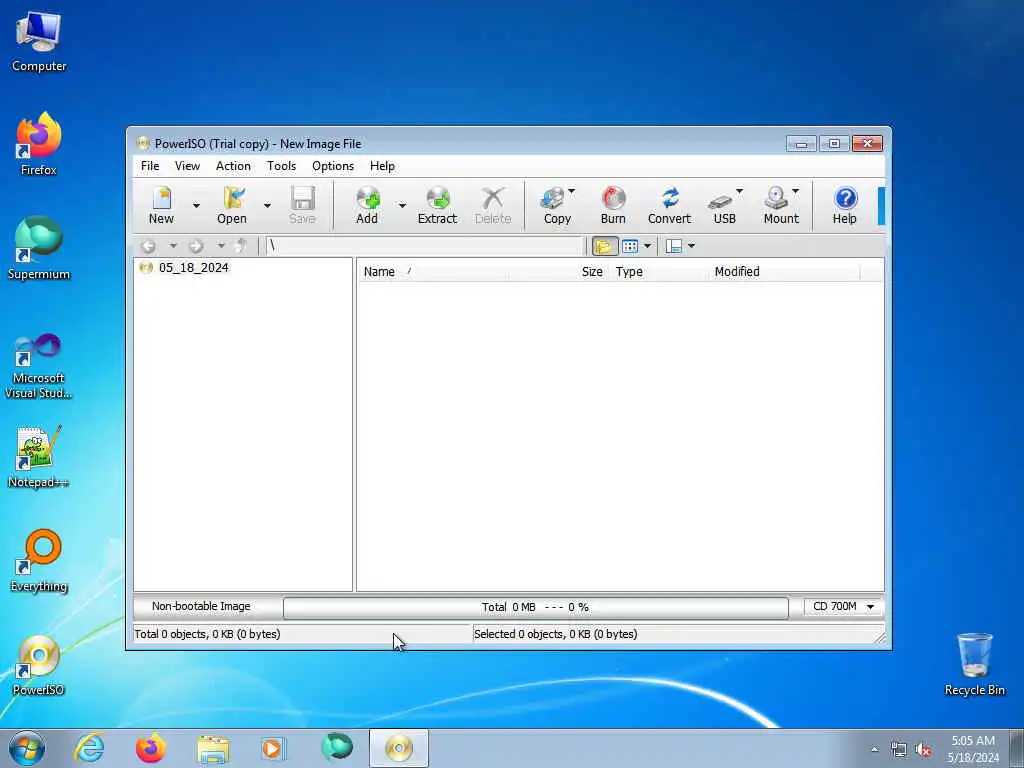This screenshot has height=768, width=1024.
Task: Open the PowerISO desktop shortcut
Action: pos(39,665)
